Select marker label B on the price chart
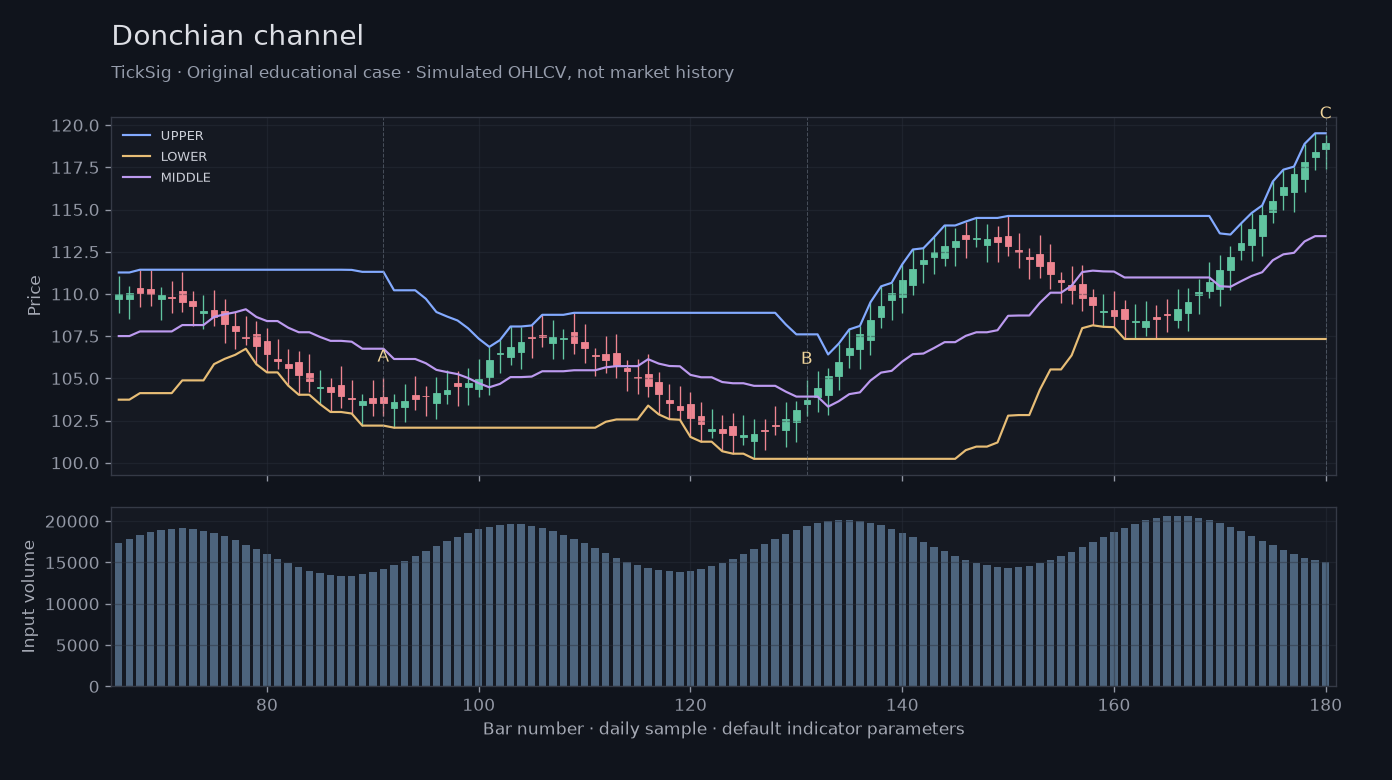 [807, 359]
